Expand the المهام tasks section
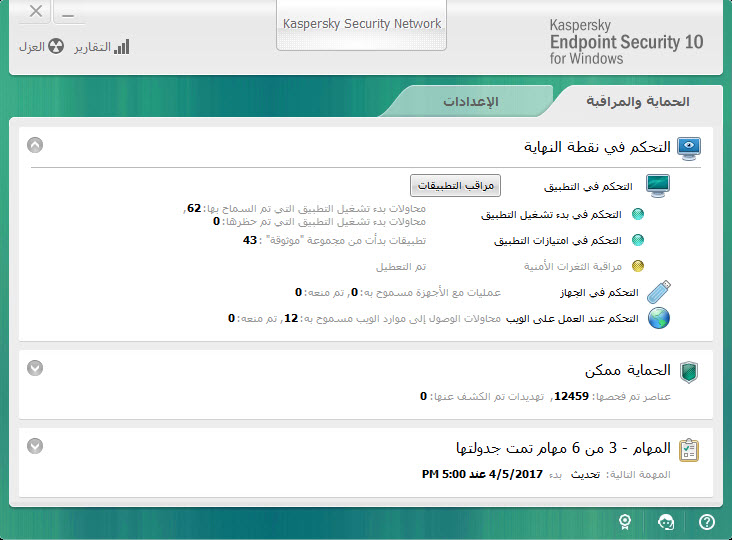The height and width of the screenshot is (540, 732). 35,446
